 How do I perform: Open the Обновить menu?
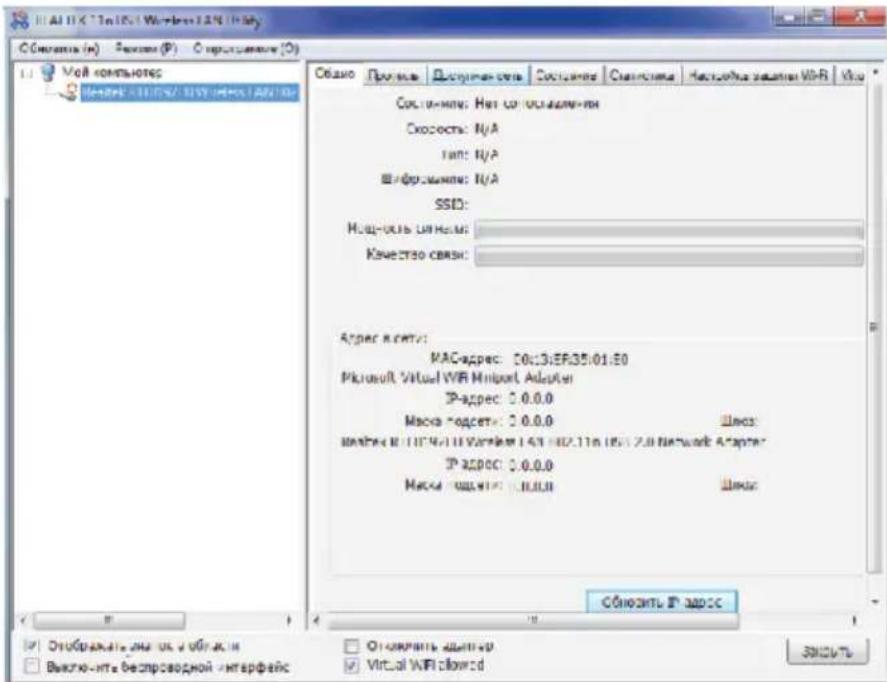(59, 49)
